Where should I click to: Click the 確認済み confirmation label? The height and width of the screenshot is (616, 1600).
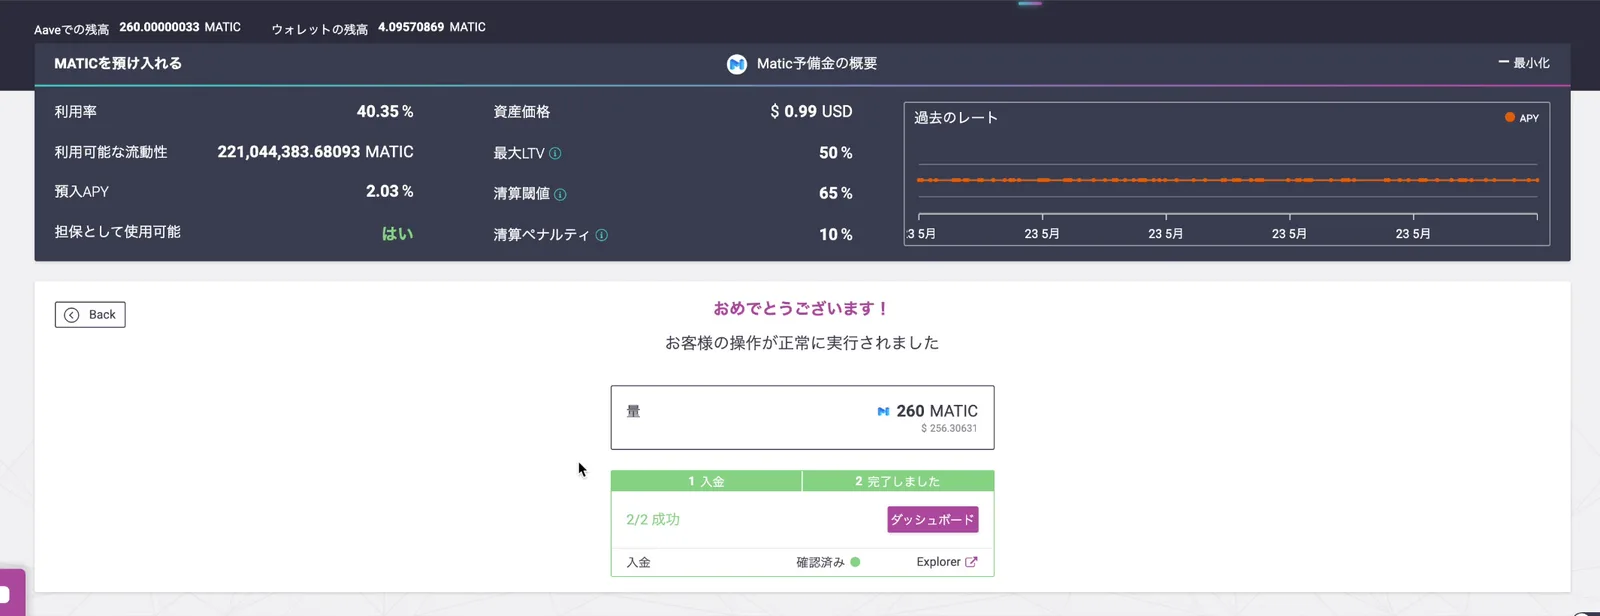point(820,562)
